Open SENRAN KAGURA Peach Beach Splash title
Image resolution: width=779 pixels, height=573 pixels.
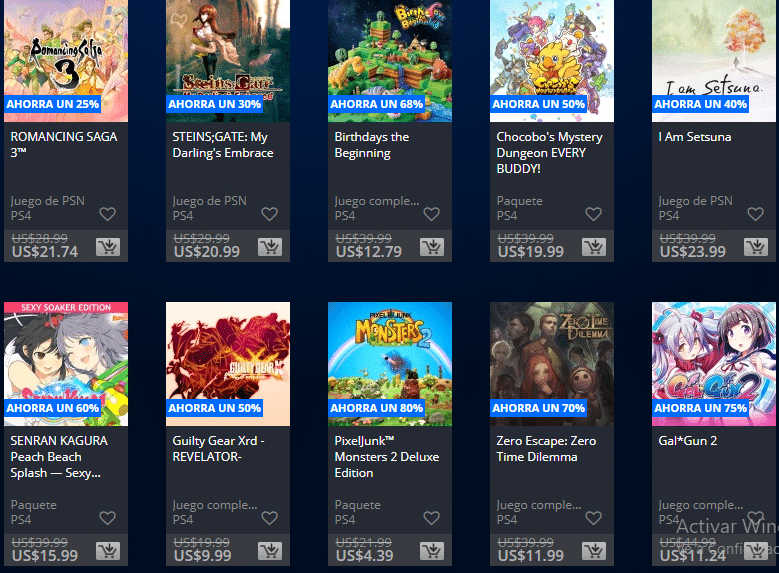click(x=59, y=457)
